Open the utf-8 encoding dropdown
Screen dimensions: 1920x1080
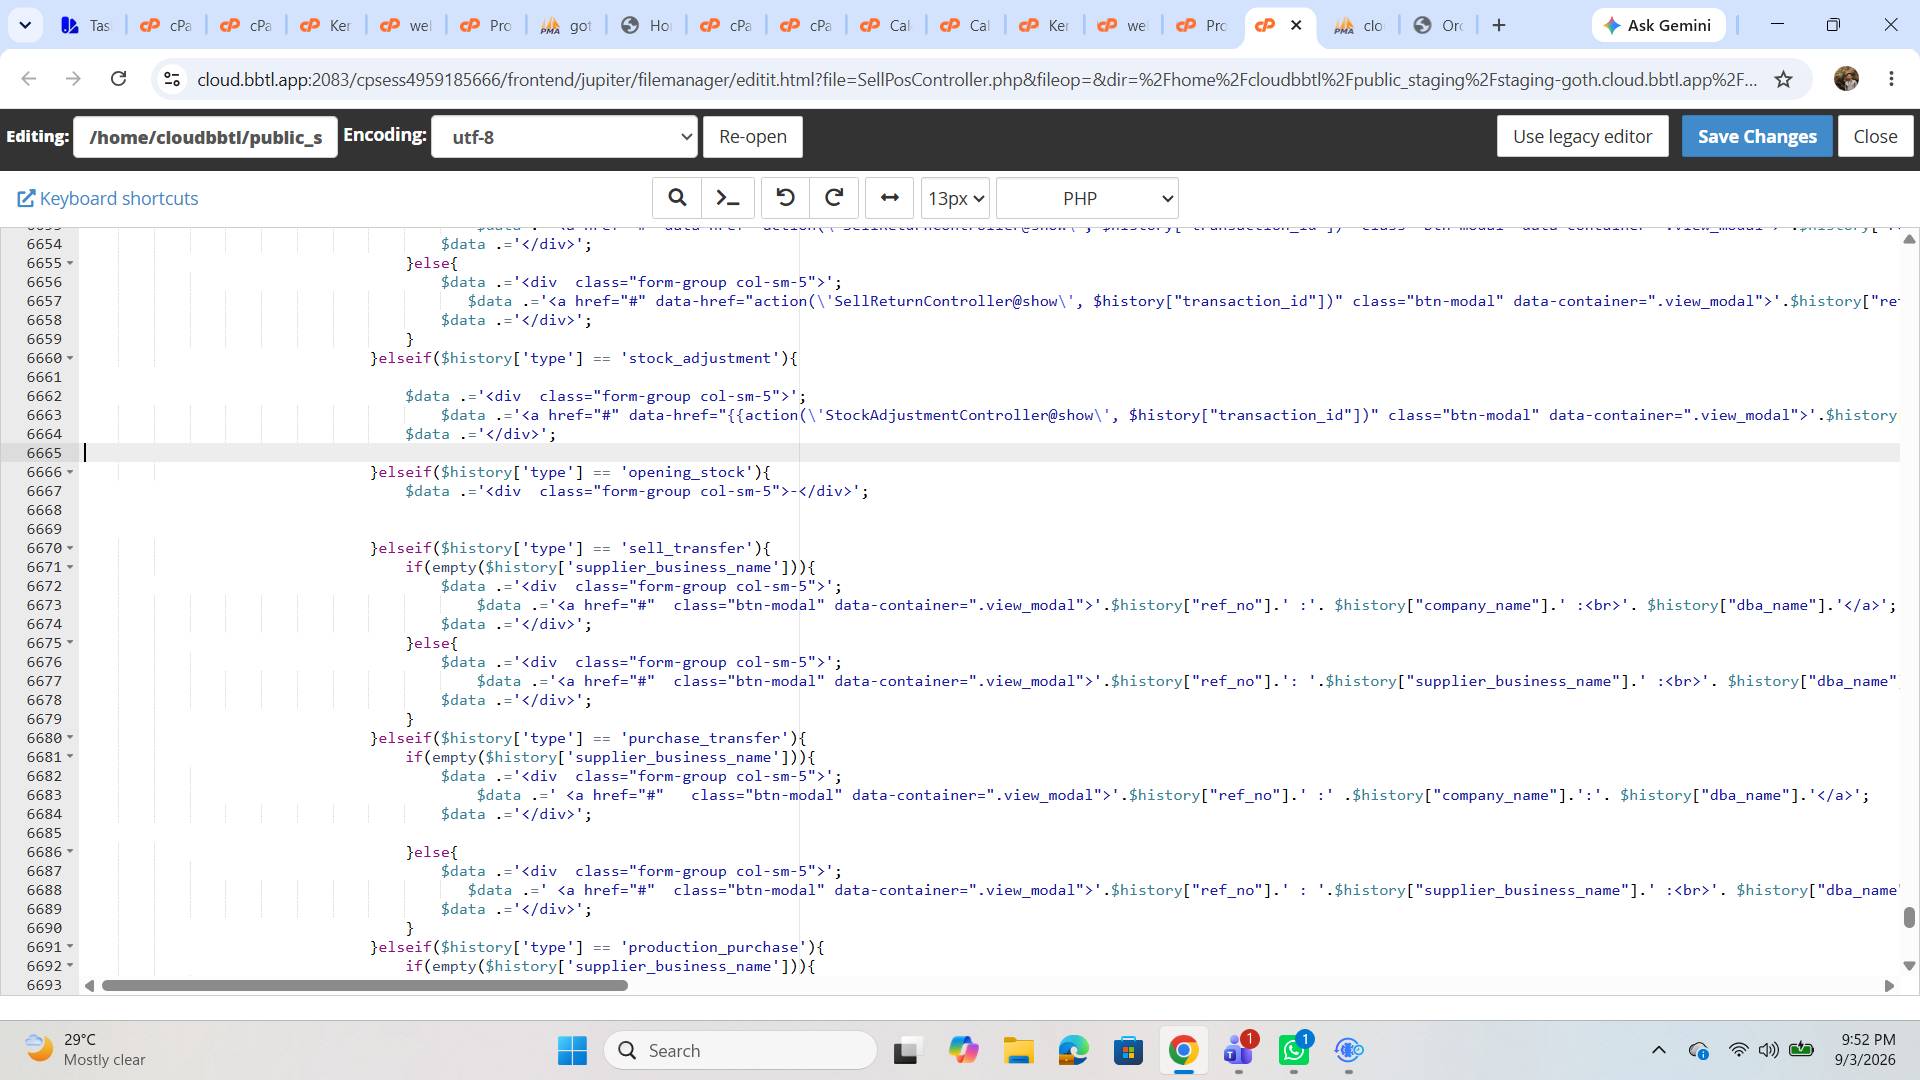coord(564,137)
